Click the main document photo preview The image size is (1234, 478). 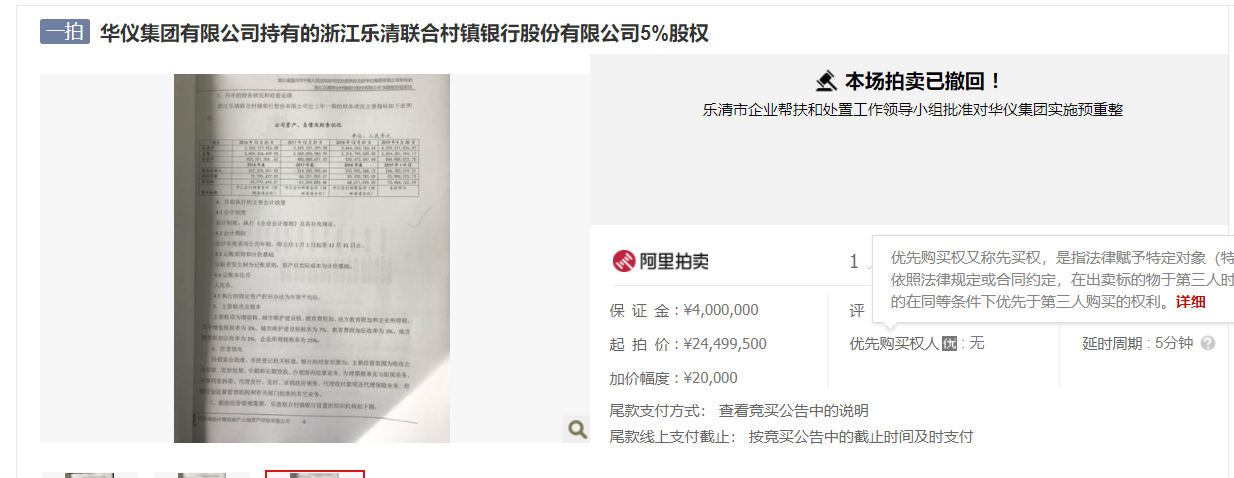pyautogui.click(x=312, y=258)
